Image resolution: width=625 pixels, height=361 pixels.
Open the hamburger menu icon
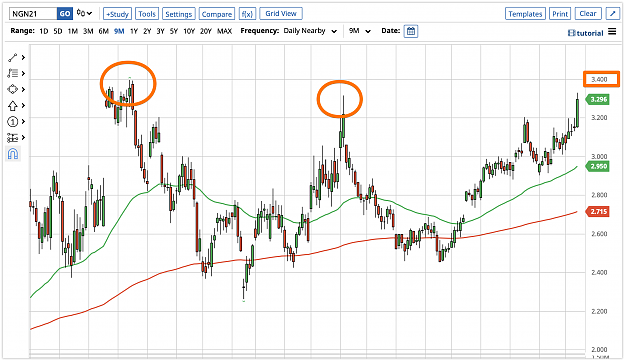(612, 32)
